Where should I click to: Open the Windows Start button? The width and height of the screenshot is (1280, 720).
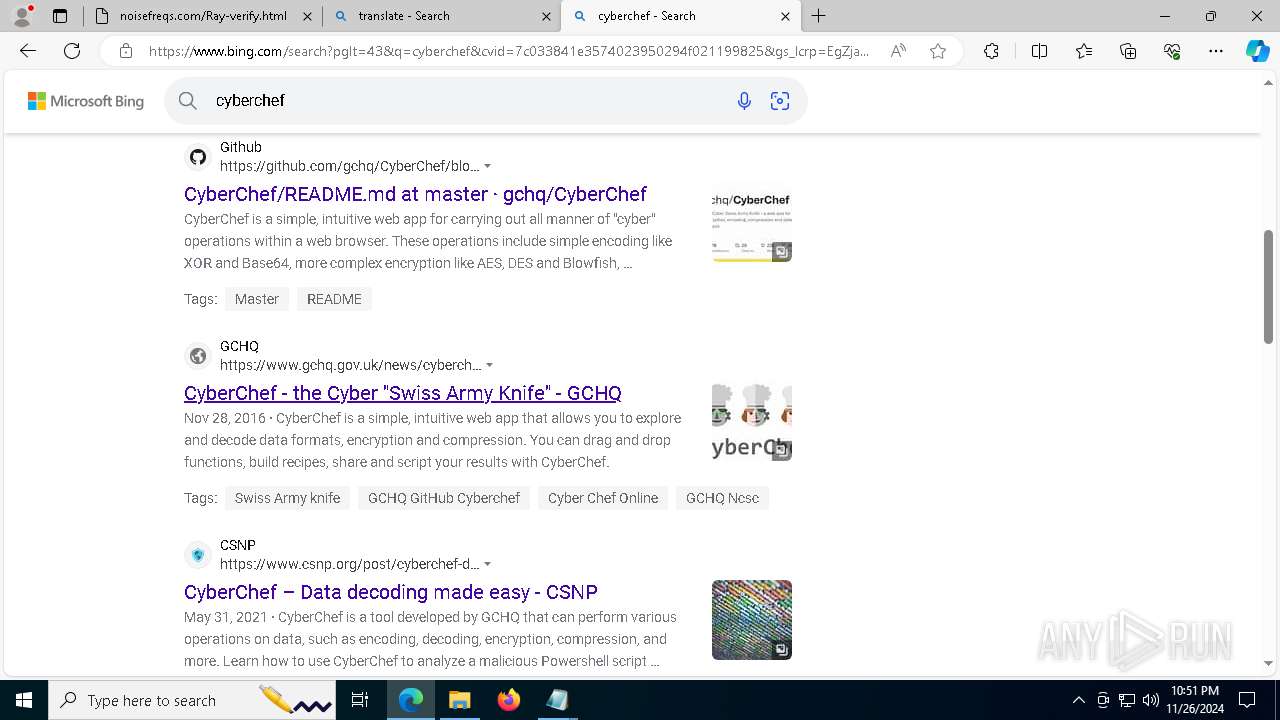click(x=24, y=700)
